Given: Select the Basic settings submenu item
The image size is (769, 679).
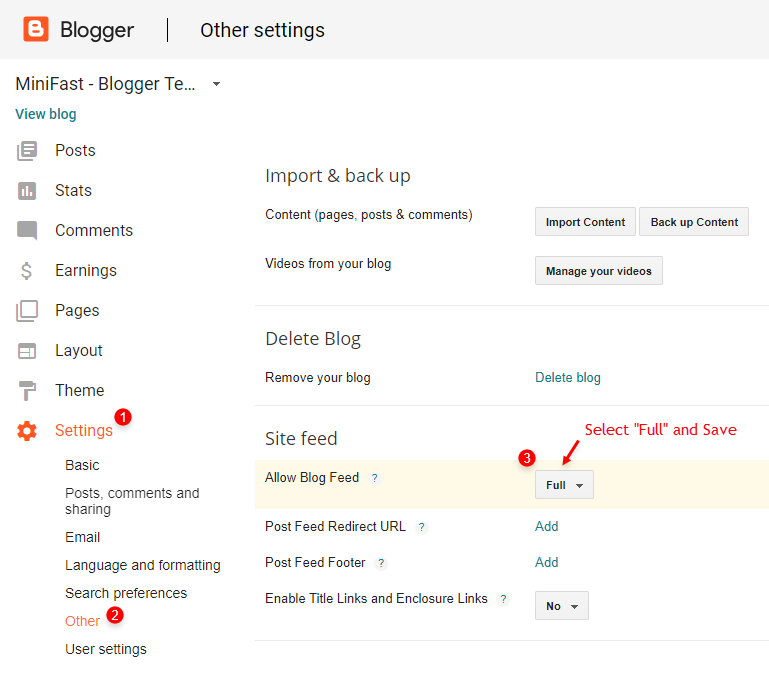Looking at the screenshot, I should click(82, 465).
